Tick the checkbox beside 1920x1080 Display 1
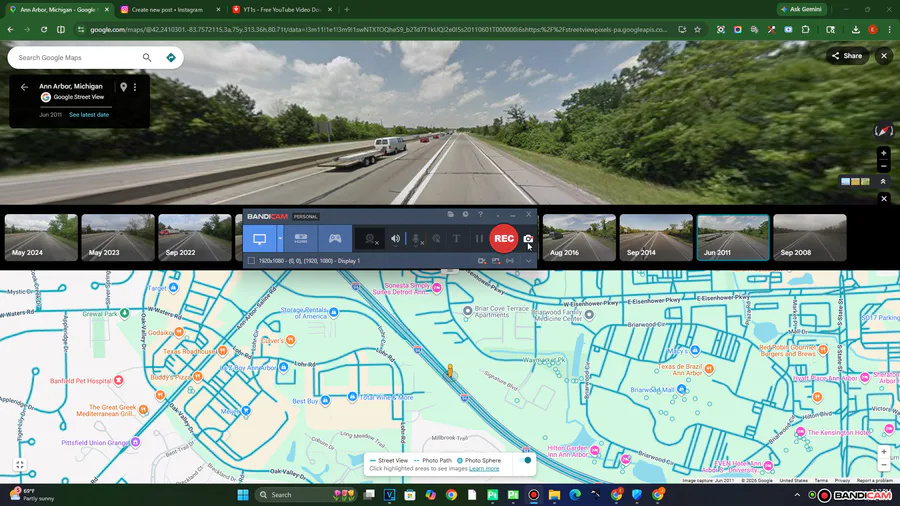900x506 pixels. (x=251, y=261)
